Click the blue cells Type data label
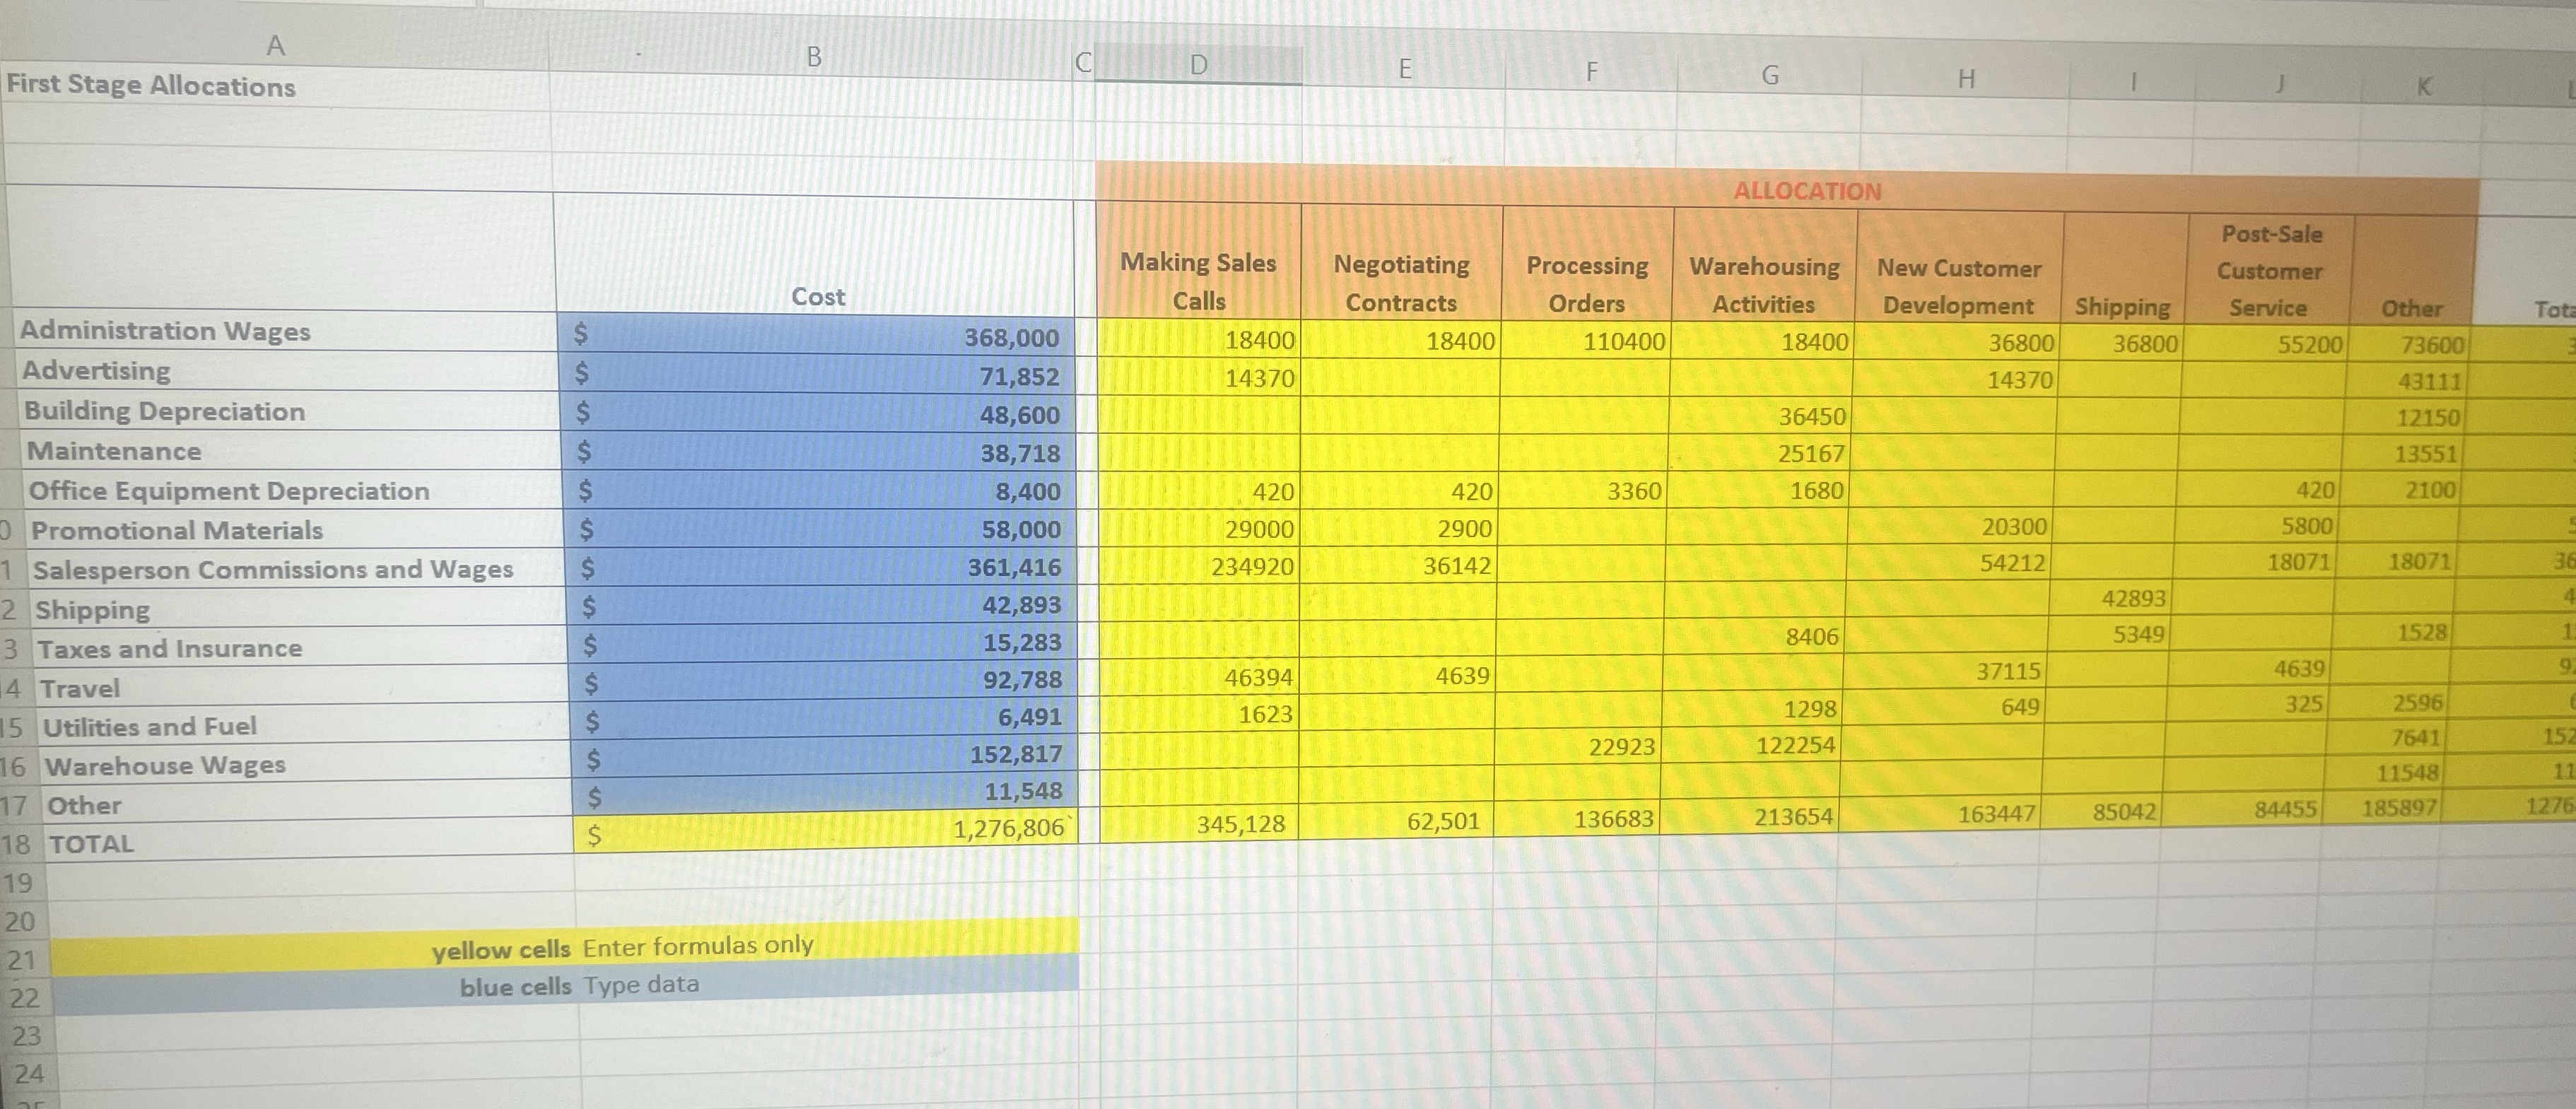The height and width of the screenshot is (1109, 2576). (x=580, y=985)
